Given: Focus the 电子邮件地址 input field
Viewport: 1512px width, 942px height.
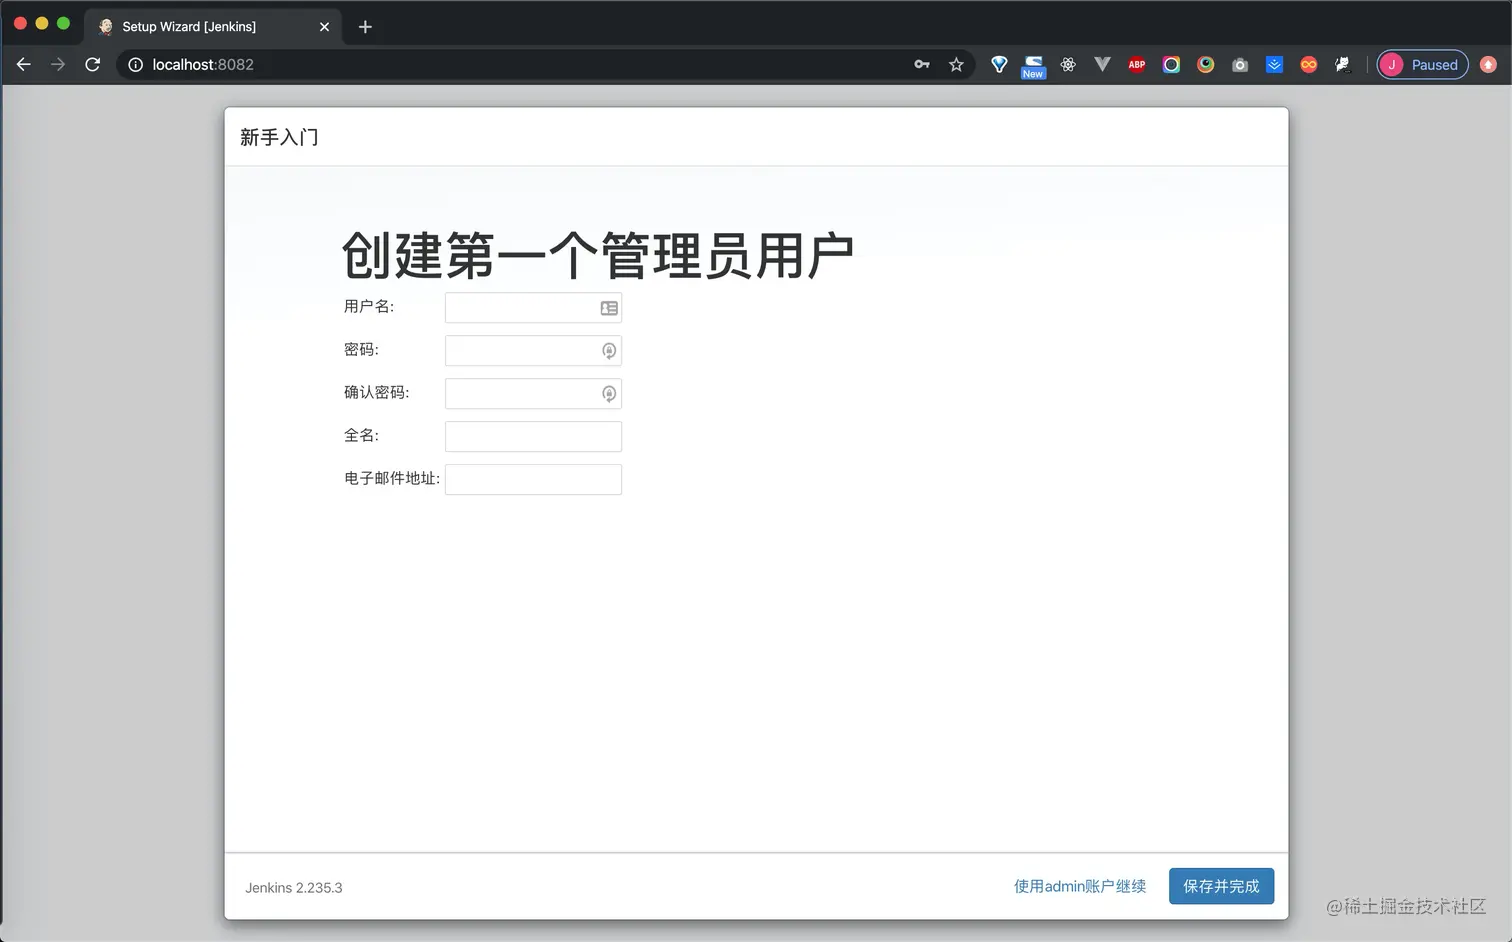Looking at the screenshot, I should pos(533,480).
